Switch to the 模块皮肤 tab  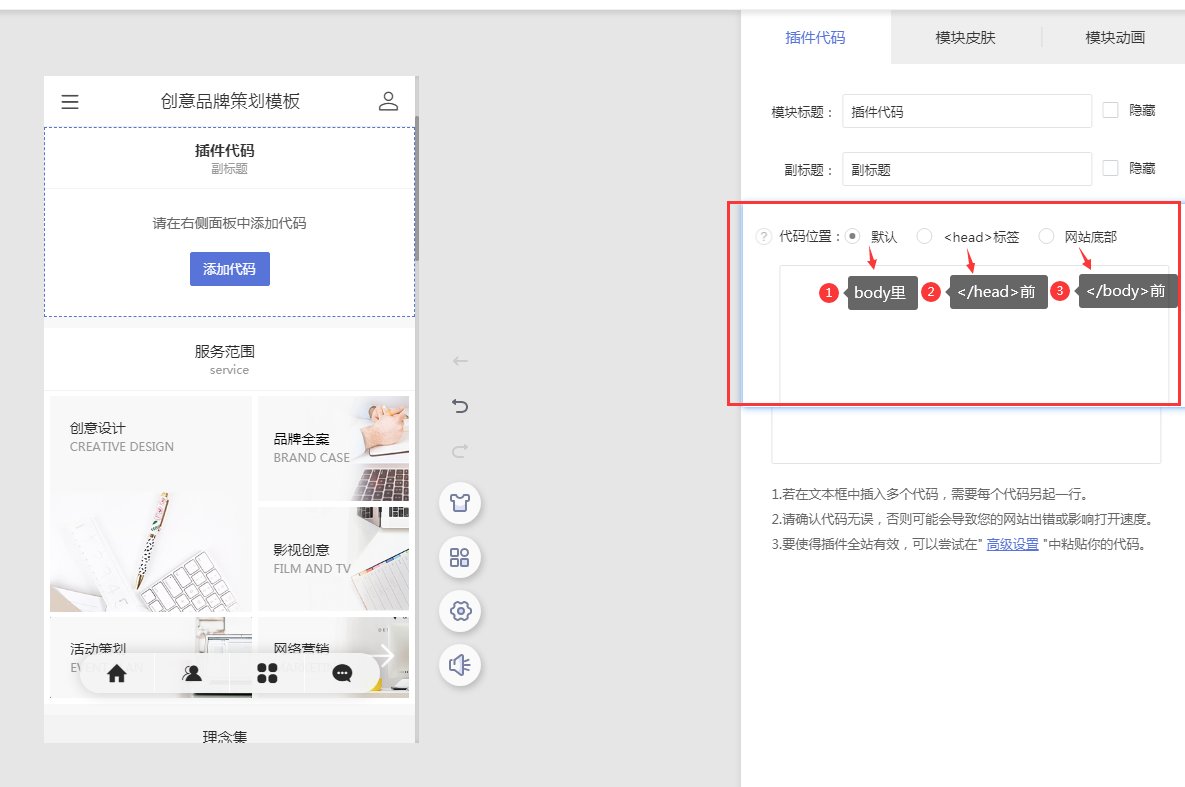tap(966, 38)
